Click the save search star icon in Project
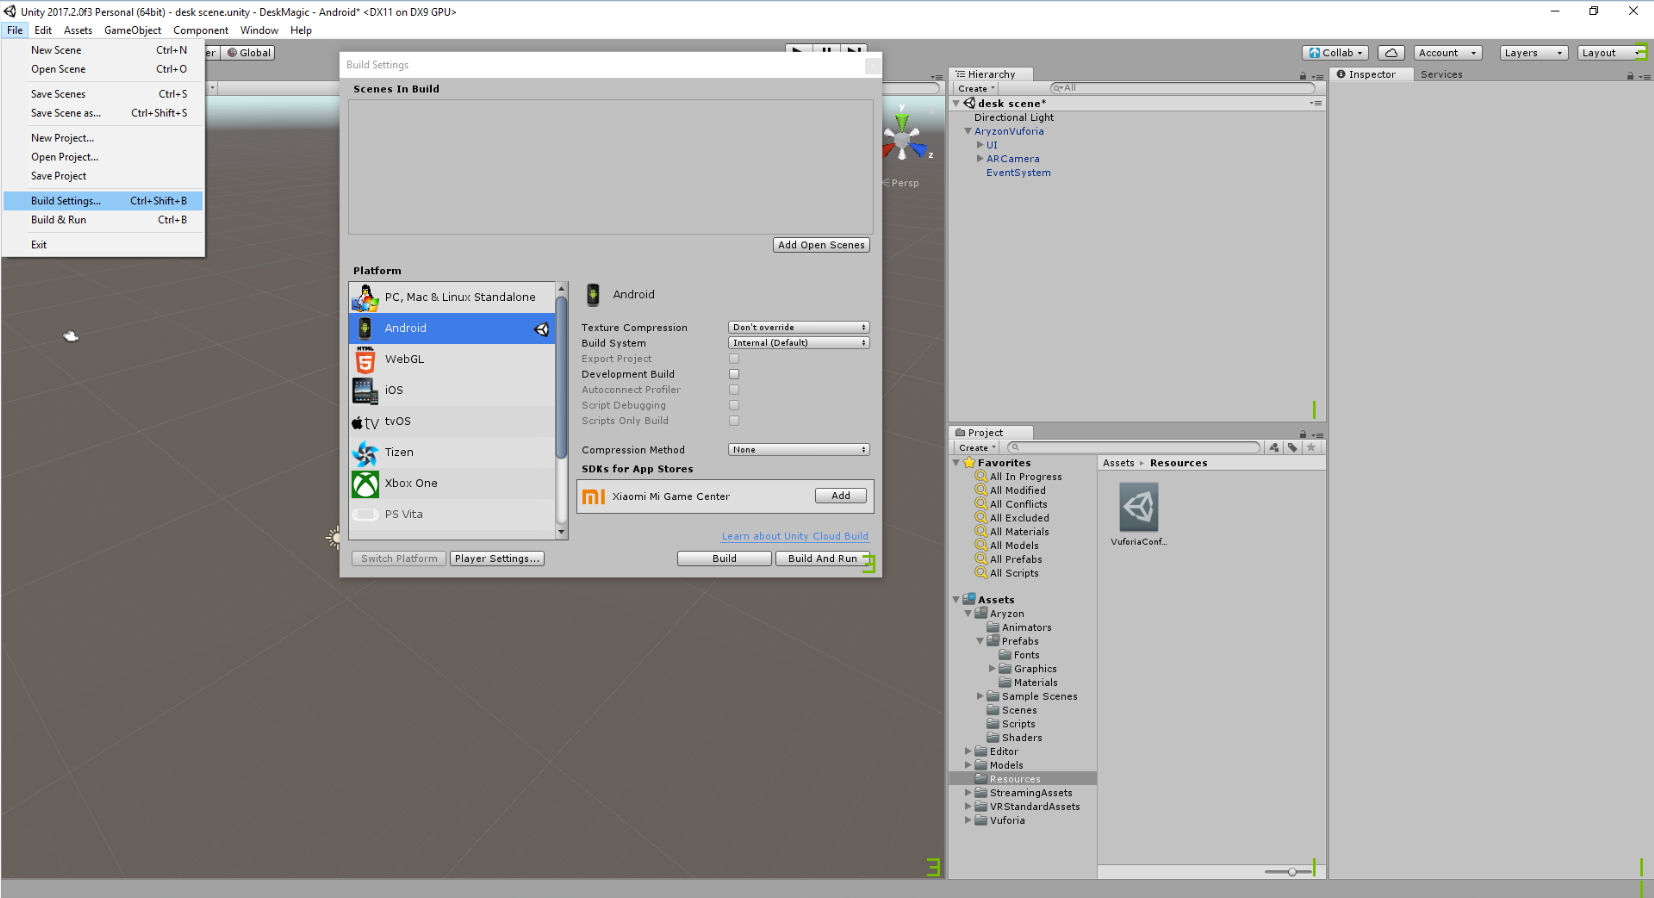Screen dimensions: 1654x898 [x=1311, y=447]
